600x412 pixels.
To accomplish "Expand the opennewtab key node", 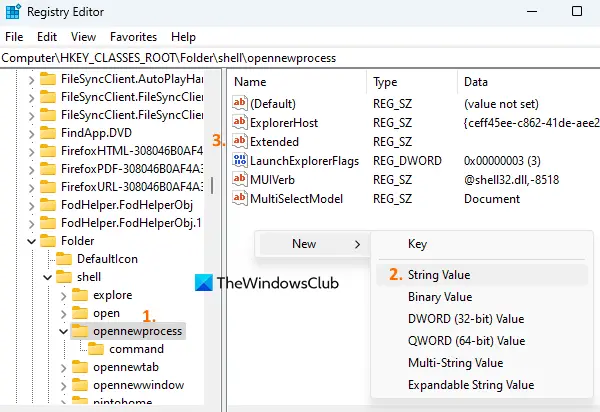I will [64, 368].
